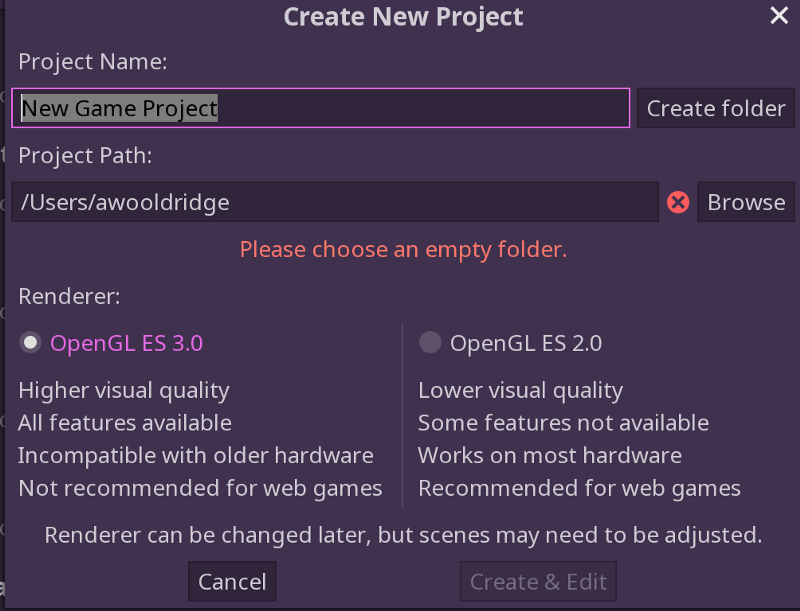Viewport: 800px width, 611px height.
Task: Click the 'Project Name:' label
Action: pyautogui.click(x=93, y=62)
